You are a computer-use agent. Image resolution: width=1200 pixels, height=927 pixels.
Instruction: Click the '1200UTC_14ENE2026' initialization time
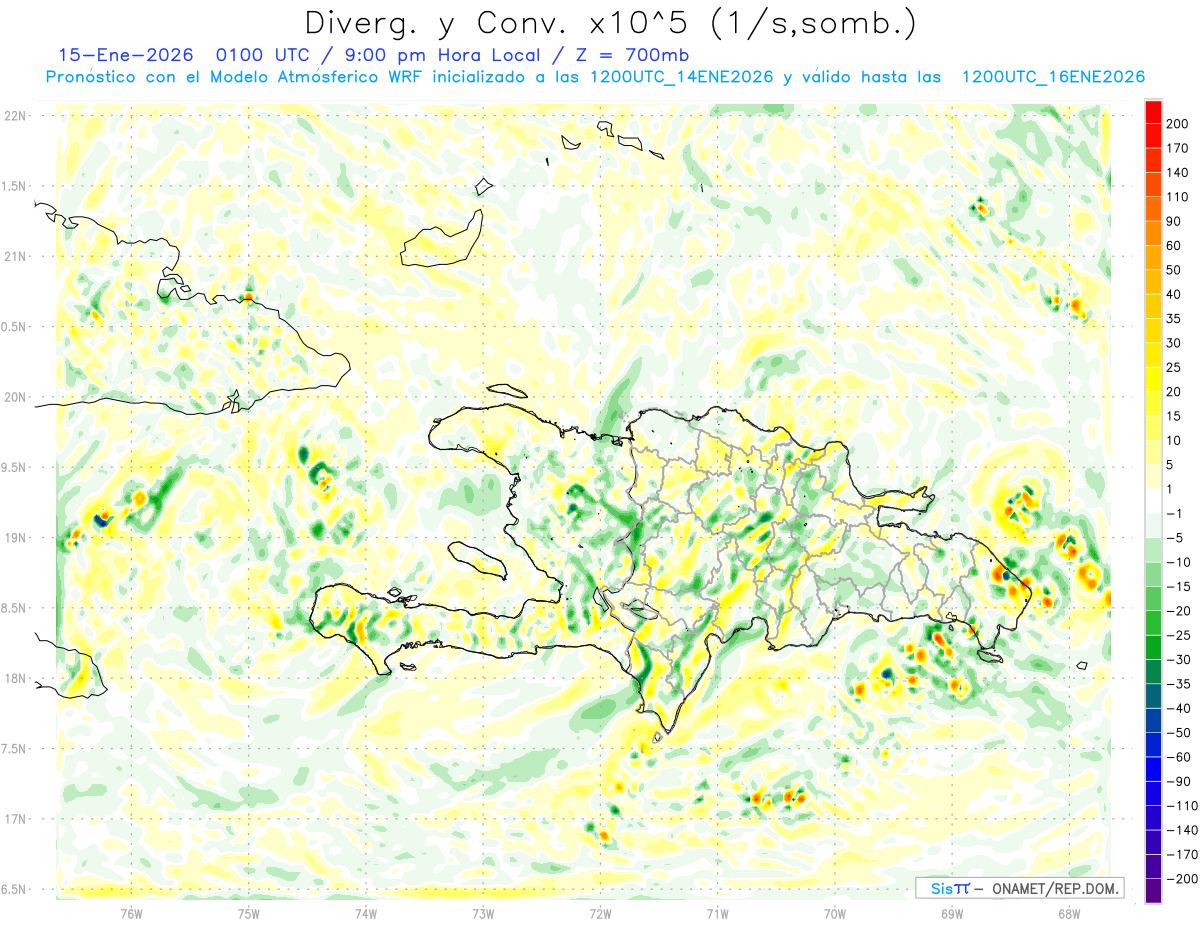pyautogui.click(x=681, y=77)
